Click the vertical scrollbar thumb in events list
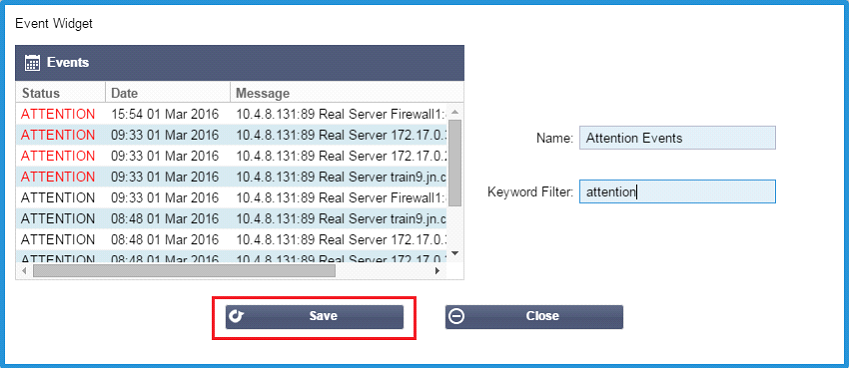Image resolution: width=850 pixels, height=369 pixels. [x=455, y=163]
